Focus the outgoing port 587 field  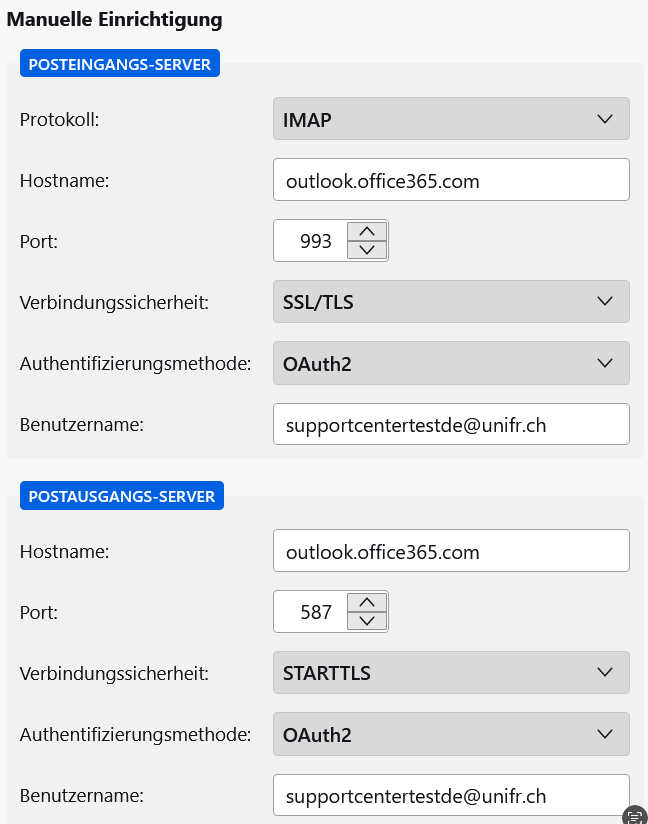312,612
